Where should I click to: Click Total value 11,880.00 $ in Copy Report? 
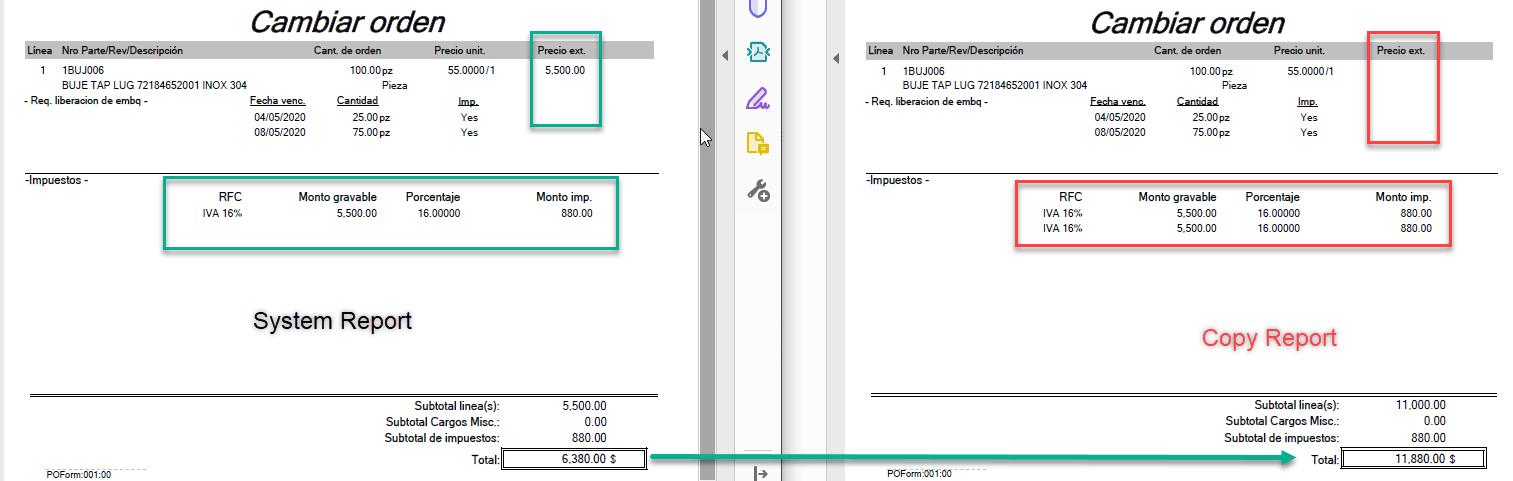[1414, 458]
